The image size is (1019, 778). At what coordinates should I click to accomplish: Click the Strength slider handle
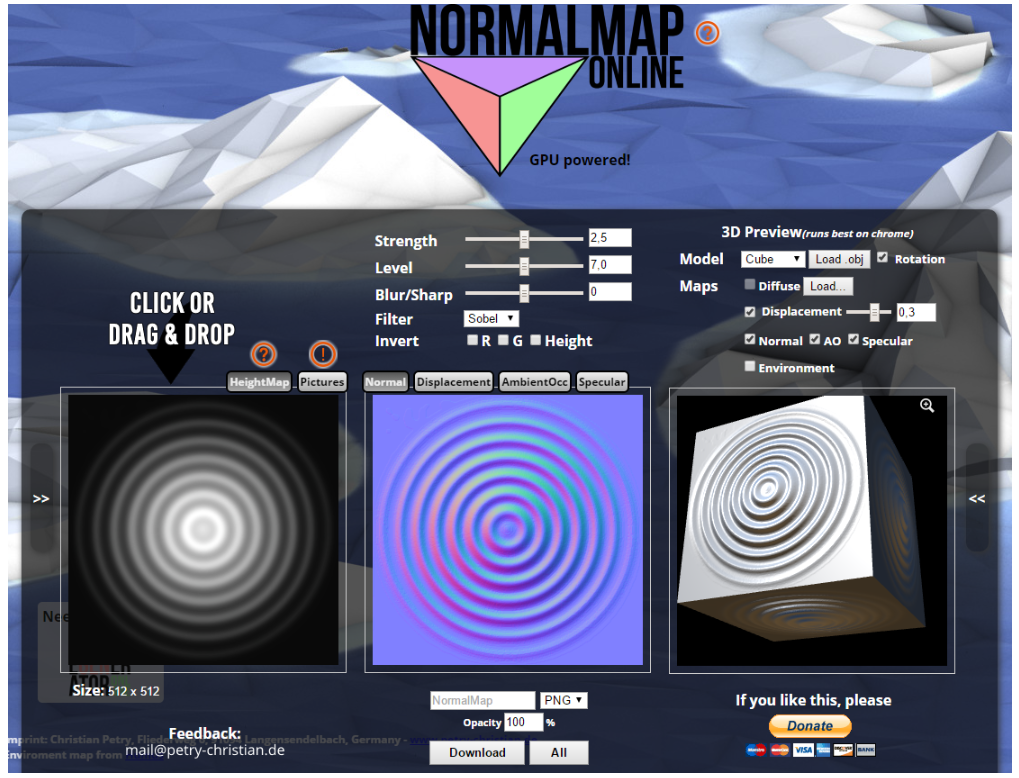[524, 239]
